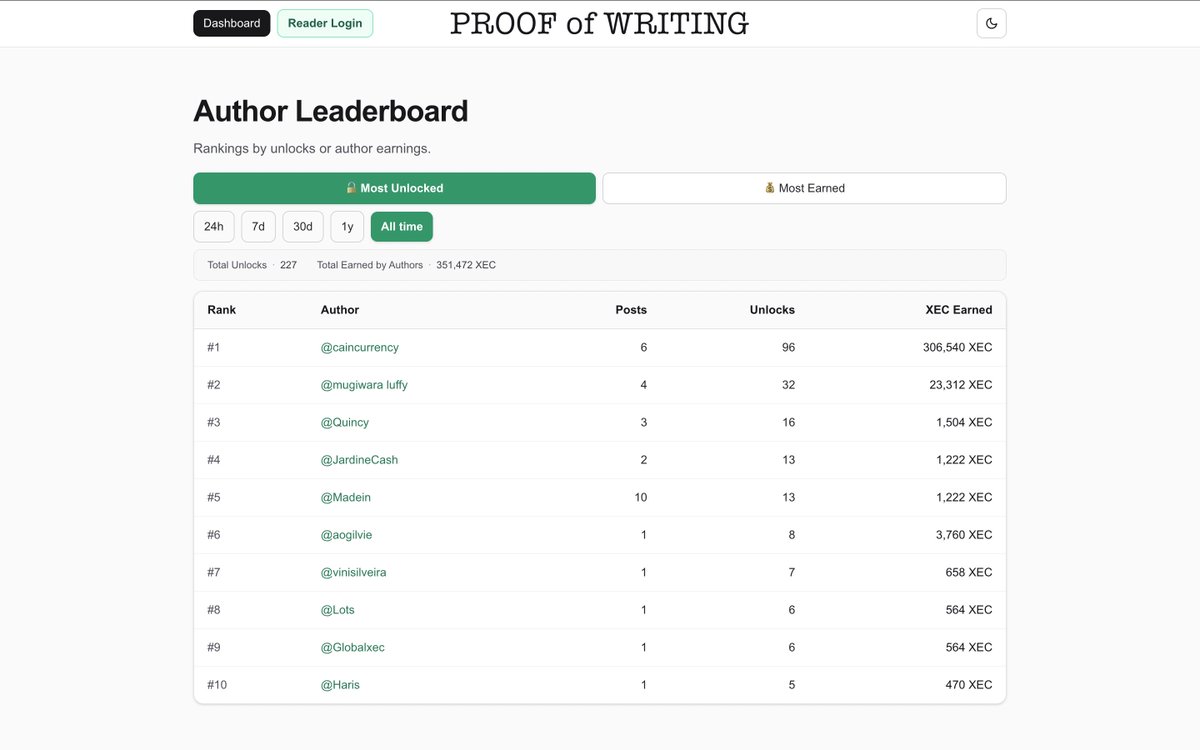Open the @aogilvie author page
1200x750 pixels.
[x=346, y=535]
